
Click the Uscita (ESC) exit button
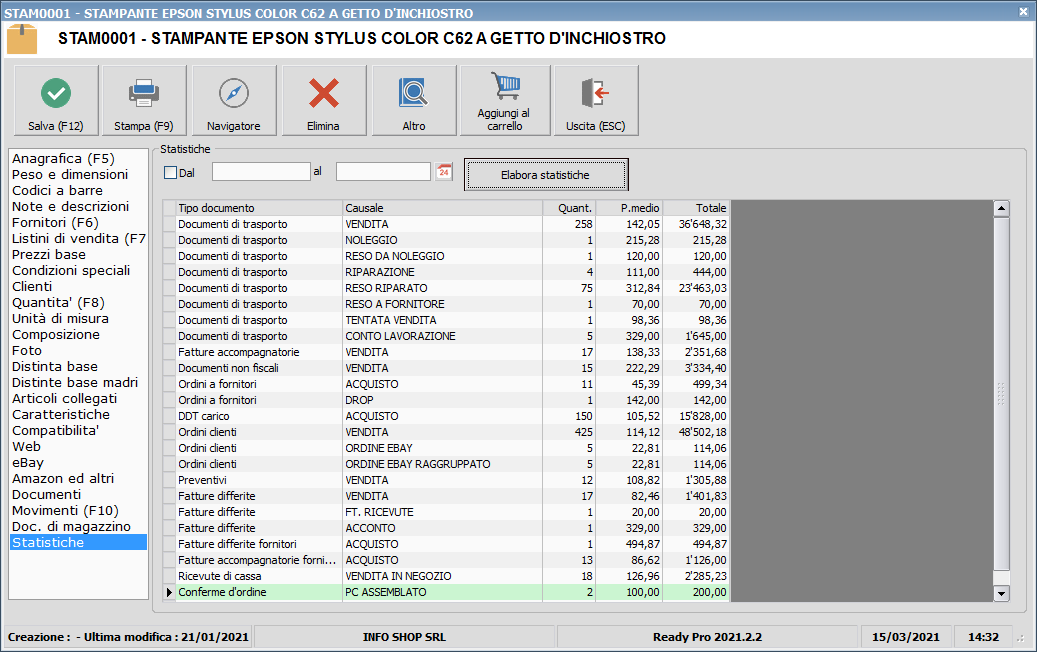click(x=596, y=101)
